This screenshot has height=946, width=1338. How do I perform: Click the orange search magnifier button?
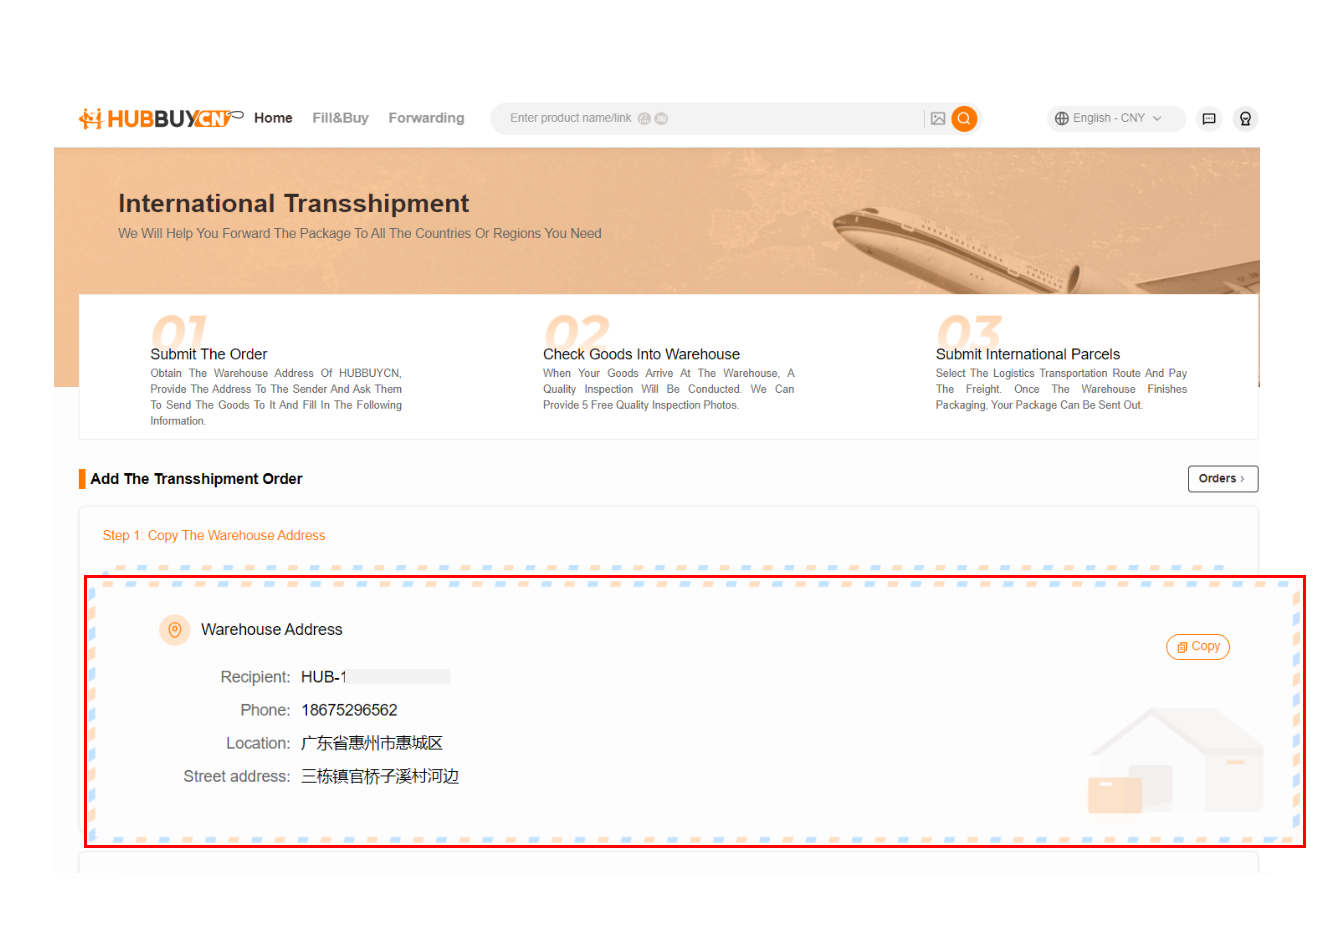tap(964, 118)
